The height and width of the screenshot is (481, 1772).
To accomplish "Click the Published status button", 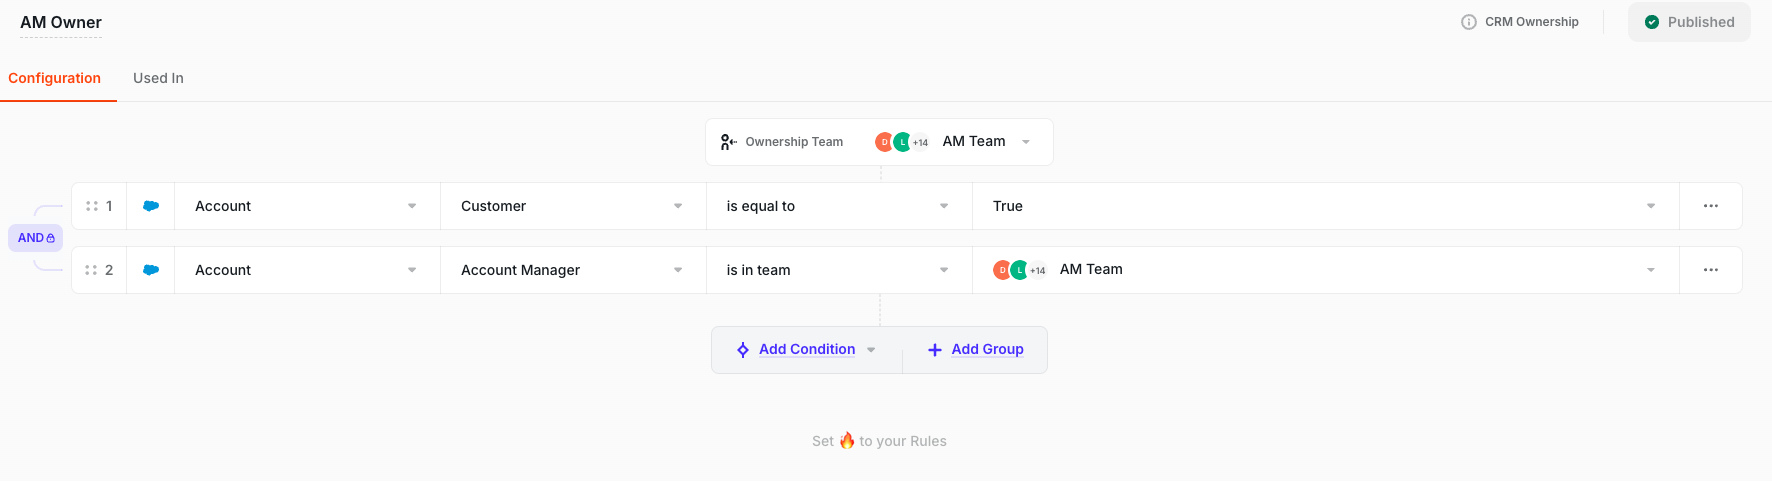I will (x=1689, y=22).
